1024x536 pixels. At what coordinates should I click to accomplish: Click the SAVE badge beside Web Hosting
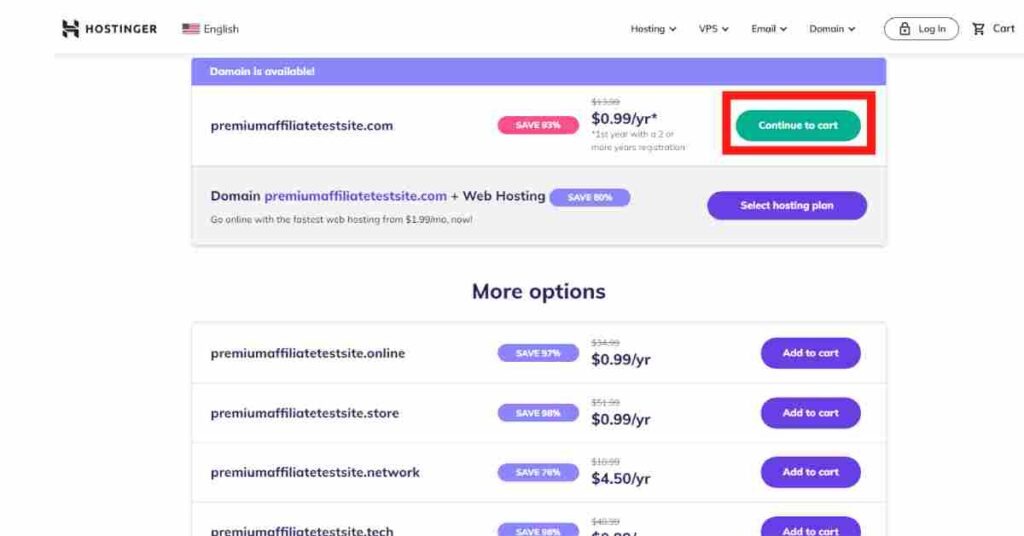click(590, 197)
